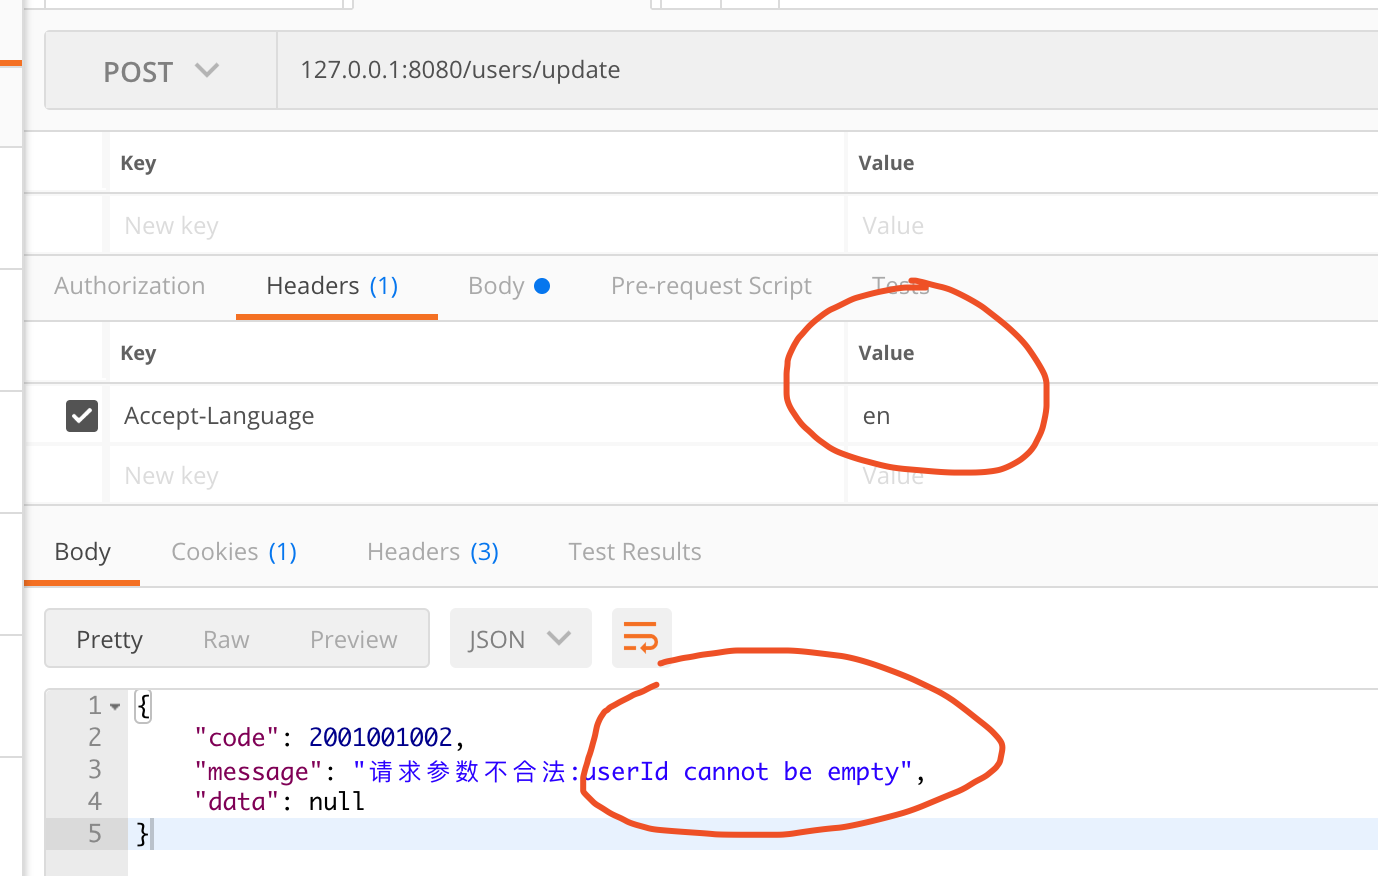Select the Raw response view
The height and width of the screenshot is (876, 1378).
226,639
